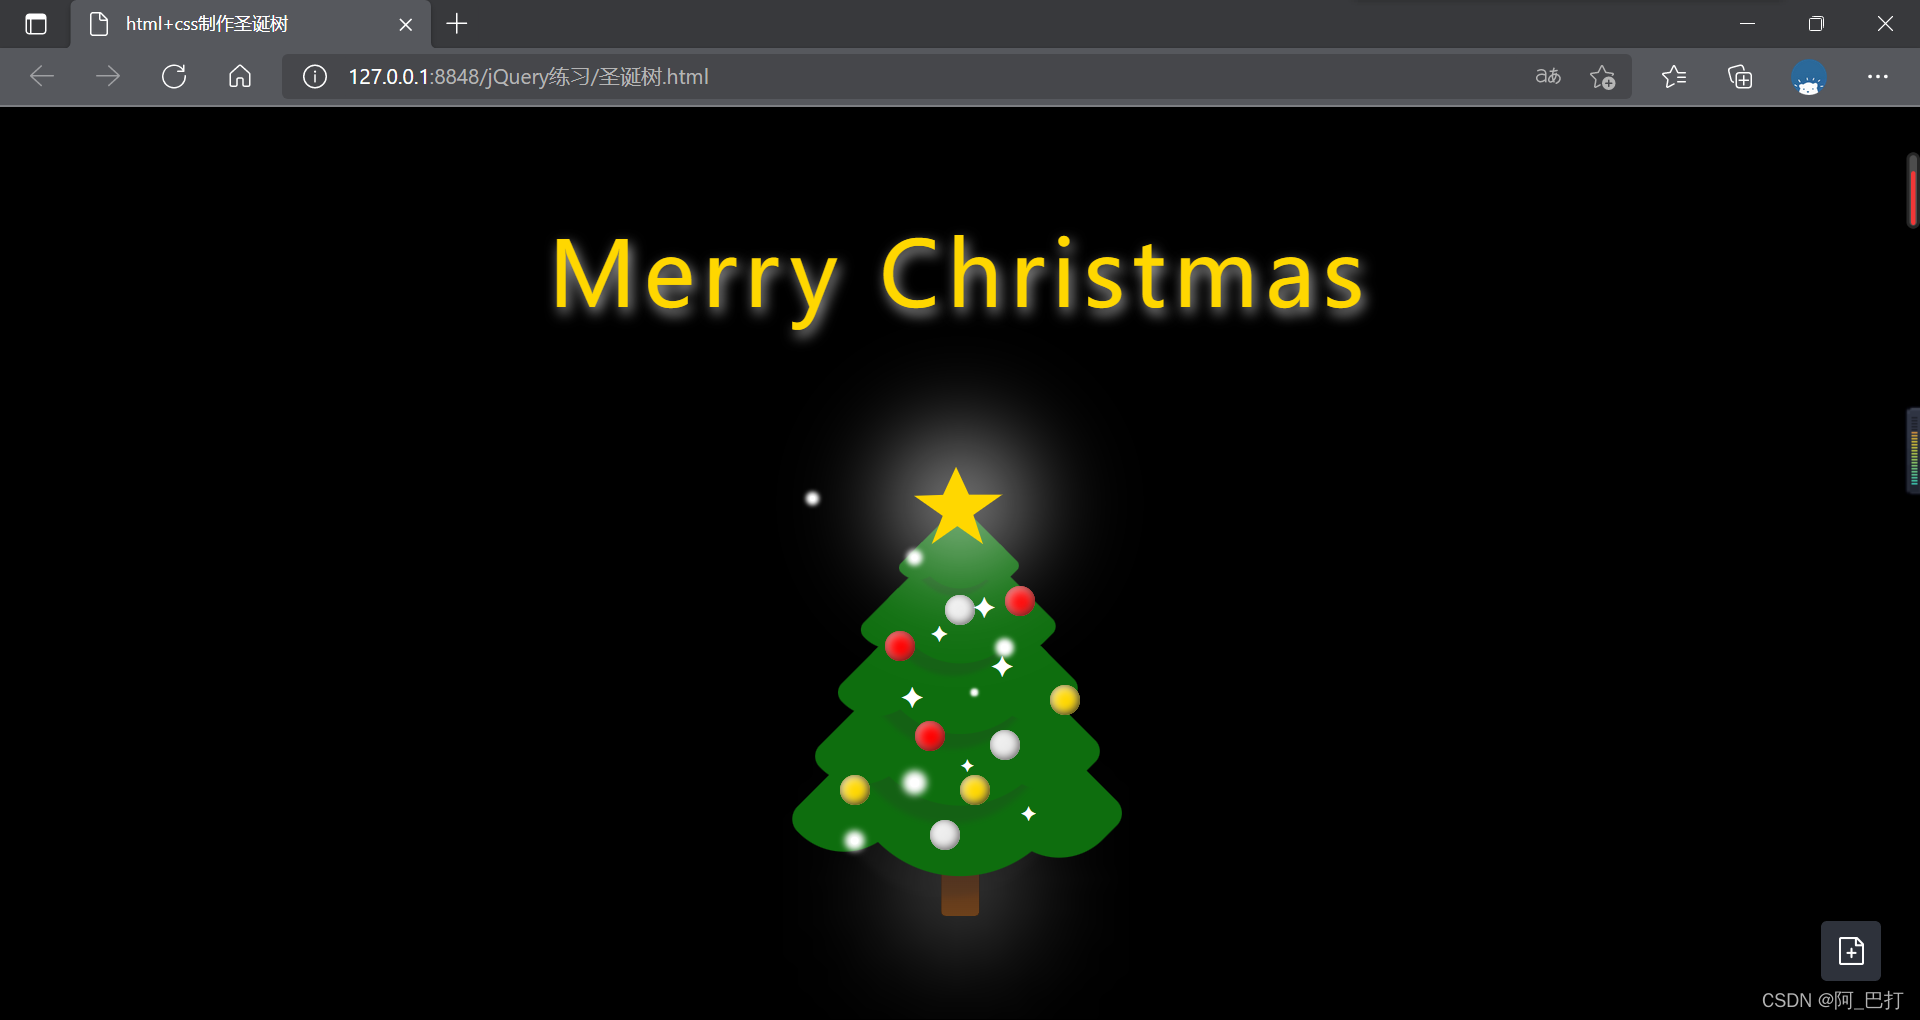Open the Collections panel
1920x1020 pixels.
click(1740, 76)
